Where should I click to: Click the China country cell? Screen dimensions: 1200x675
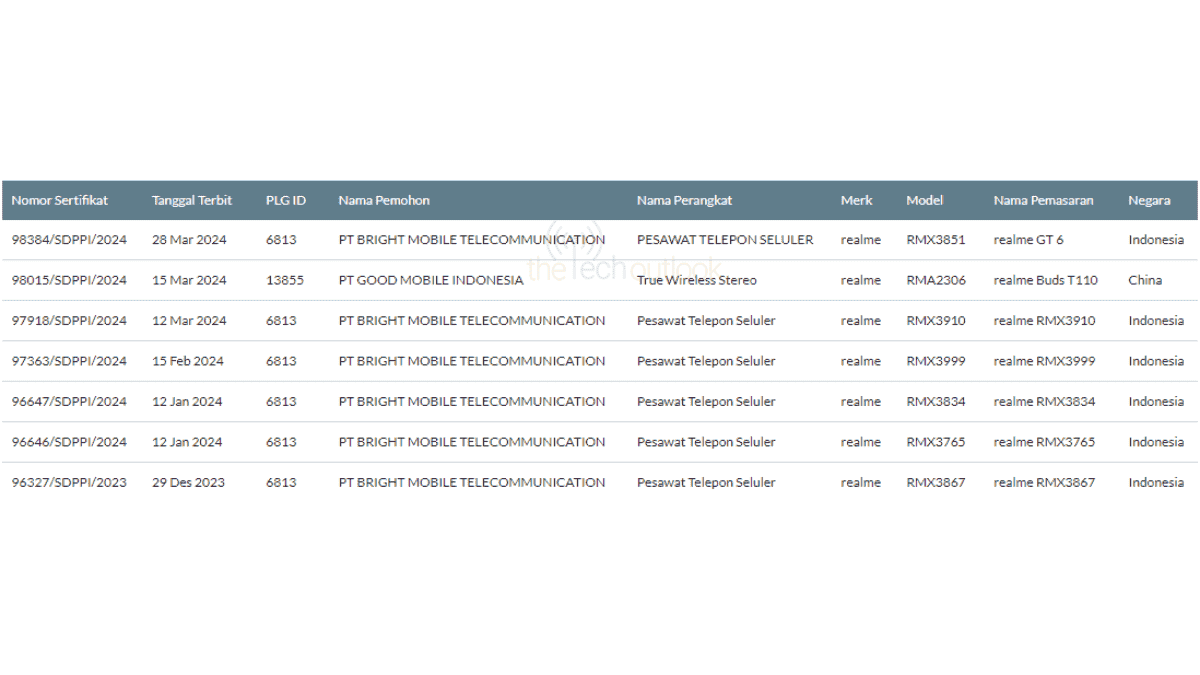point(1145,280)
